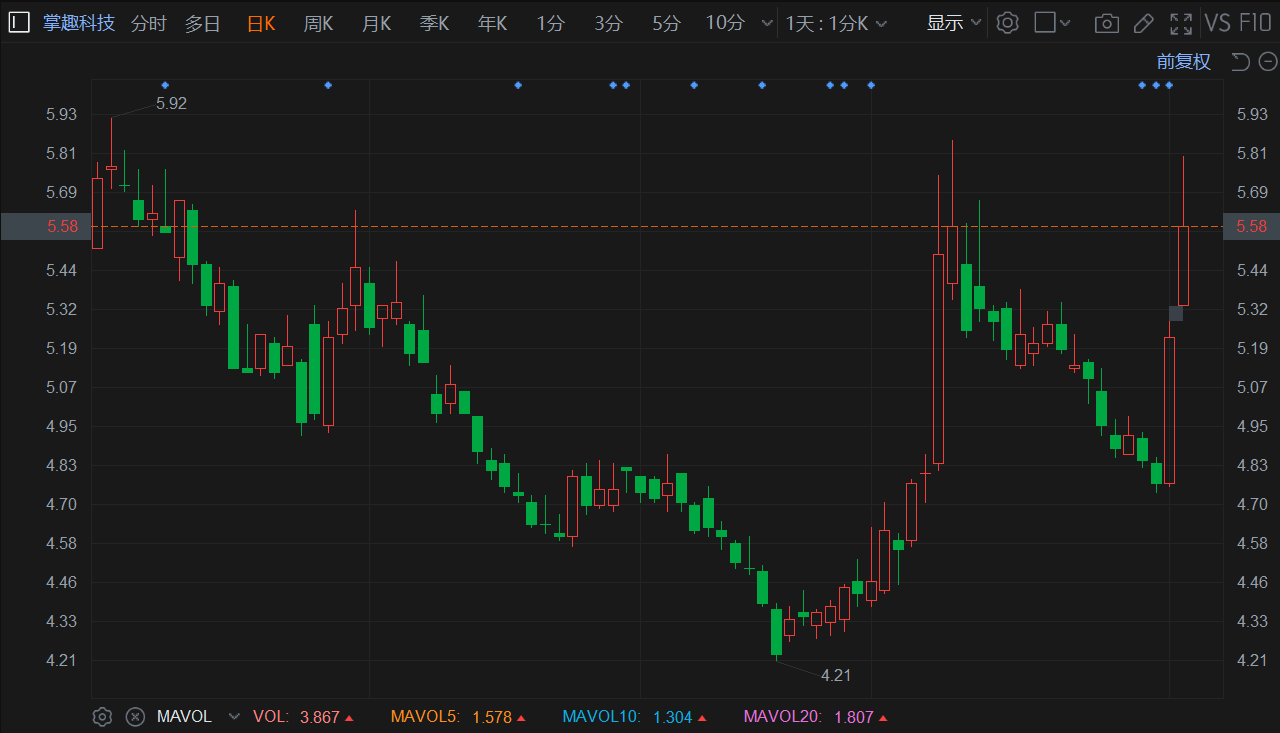Select the 周K weekly candlestick tab
Viewport: 1280px width, 733px height.
click(319, 23)
